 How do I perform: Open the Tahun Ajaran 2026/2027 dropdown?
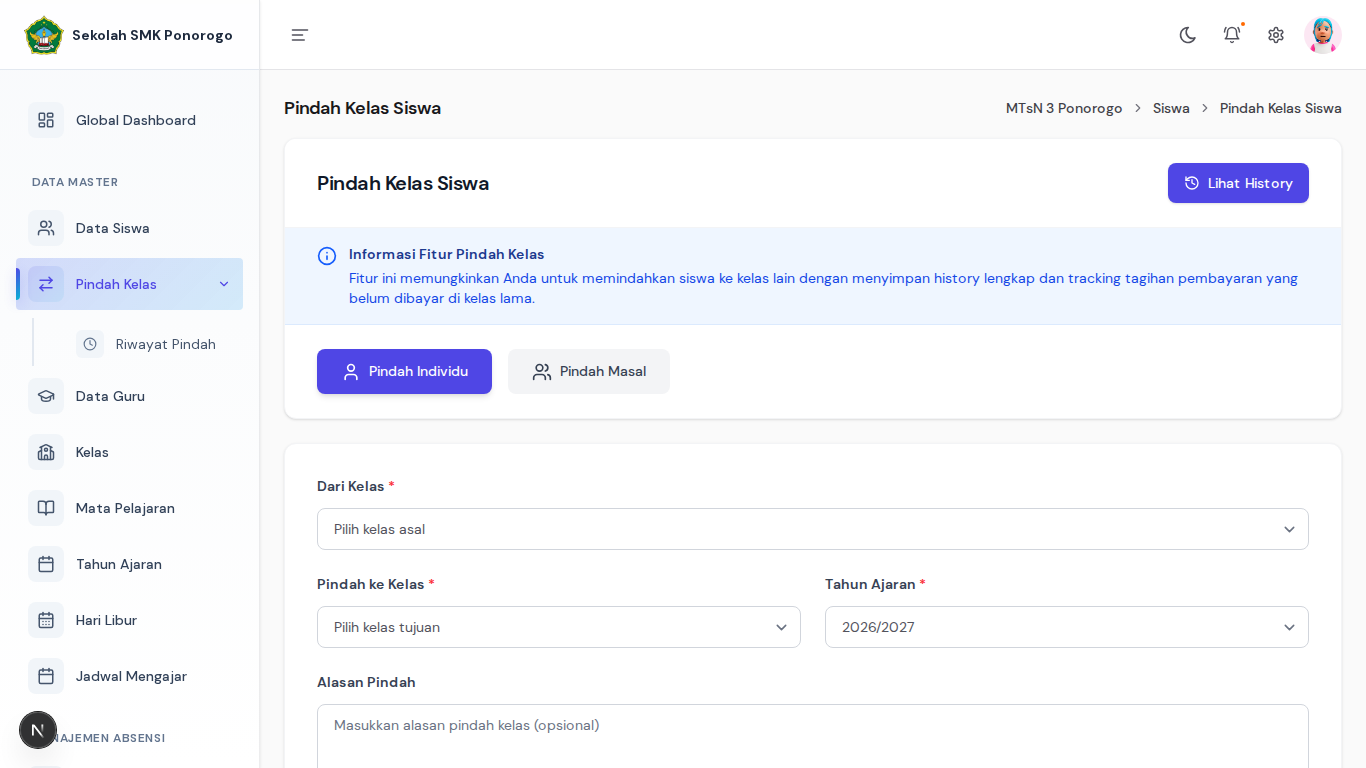tap(1067, 627)
